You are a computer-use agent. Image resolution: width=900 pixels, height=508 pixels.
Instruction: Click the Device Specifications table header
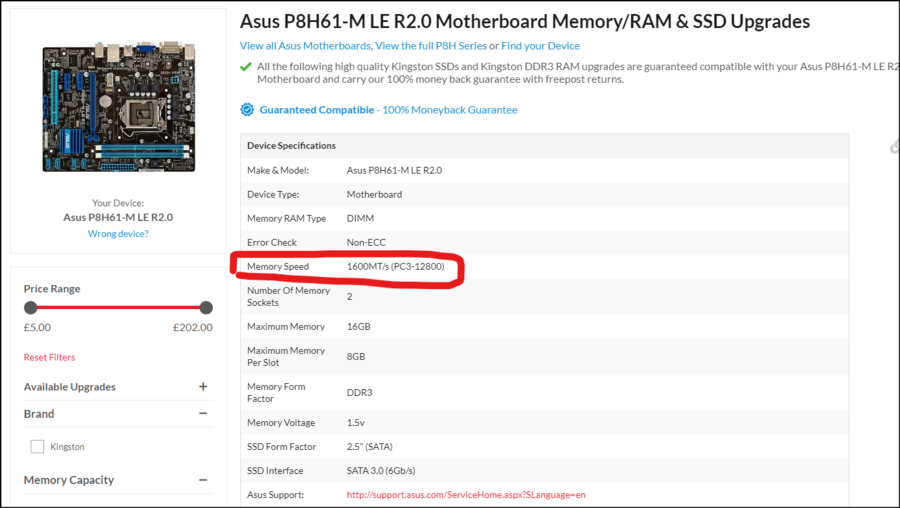pyautogui.click(x=292, y=146)
